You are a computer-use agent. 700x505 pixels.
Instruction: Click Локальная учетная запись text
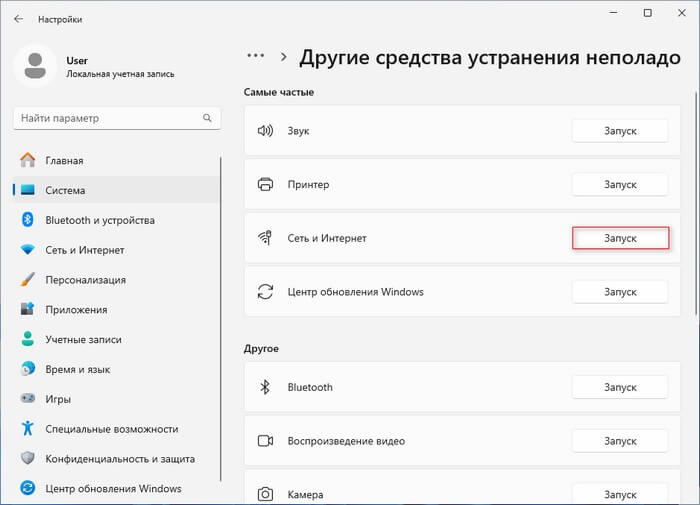point(120,74)
